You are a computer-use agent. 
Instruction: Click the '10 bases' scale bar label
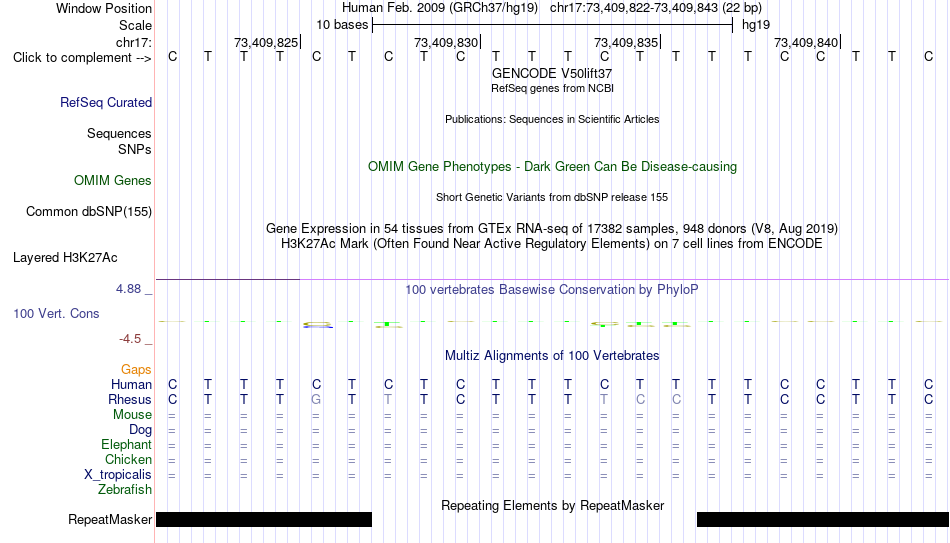coord(342,25)
